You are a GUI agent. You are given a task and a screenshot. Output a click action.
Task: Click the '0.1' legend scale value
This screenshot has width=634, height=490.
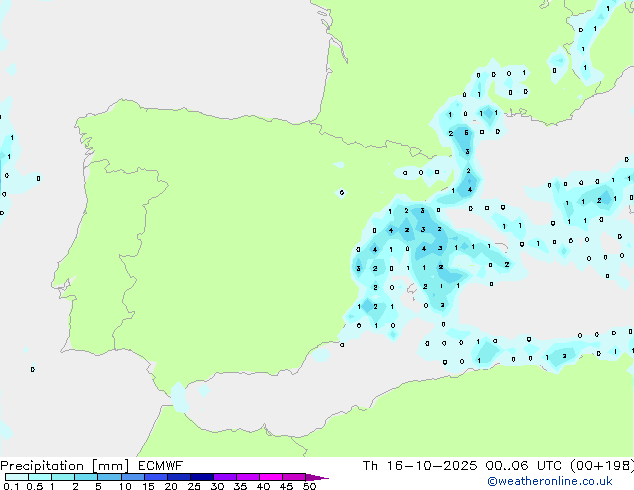[x=11, y=486]
